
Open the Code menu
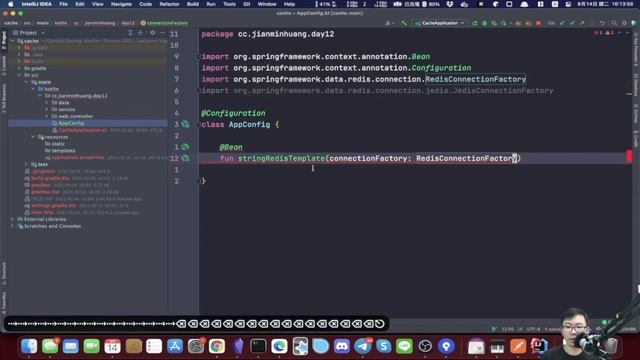point(145,4)
